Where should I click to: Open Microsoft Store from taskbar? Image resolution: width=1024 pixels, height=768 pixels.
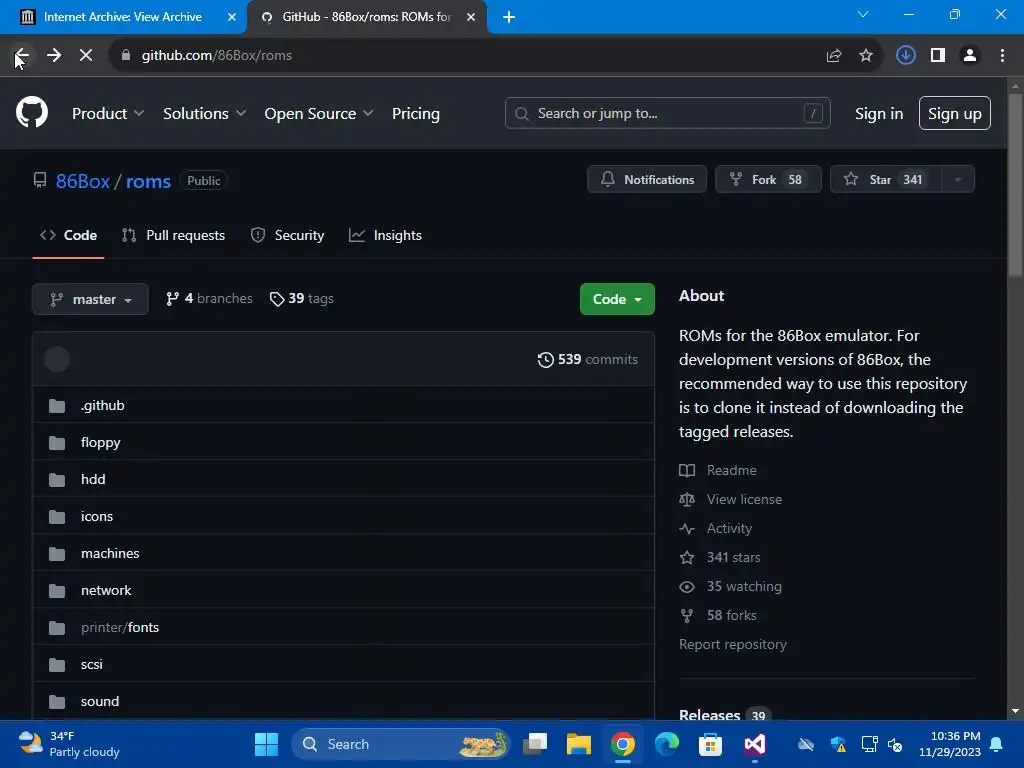tap(711, 744)
